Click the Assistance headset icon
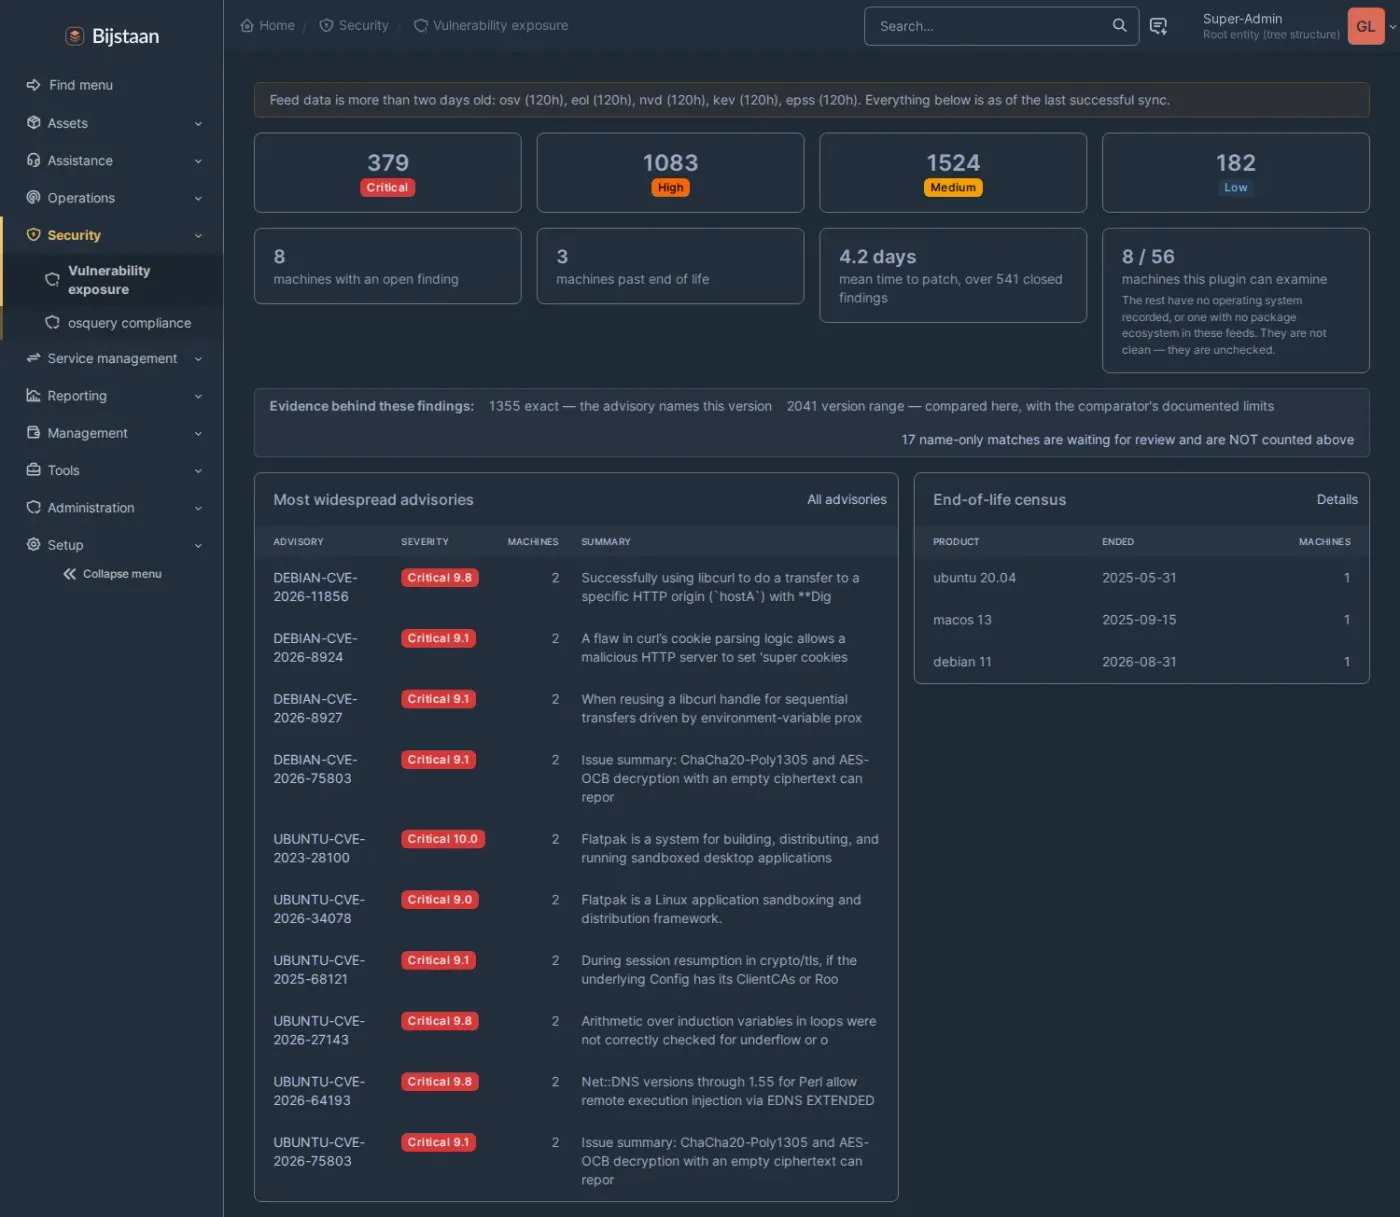Screen dimensions: 1400x1217 point(33,160)
